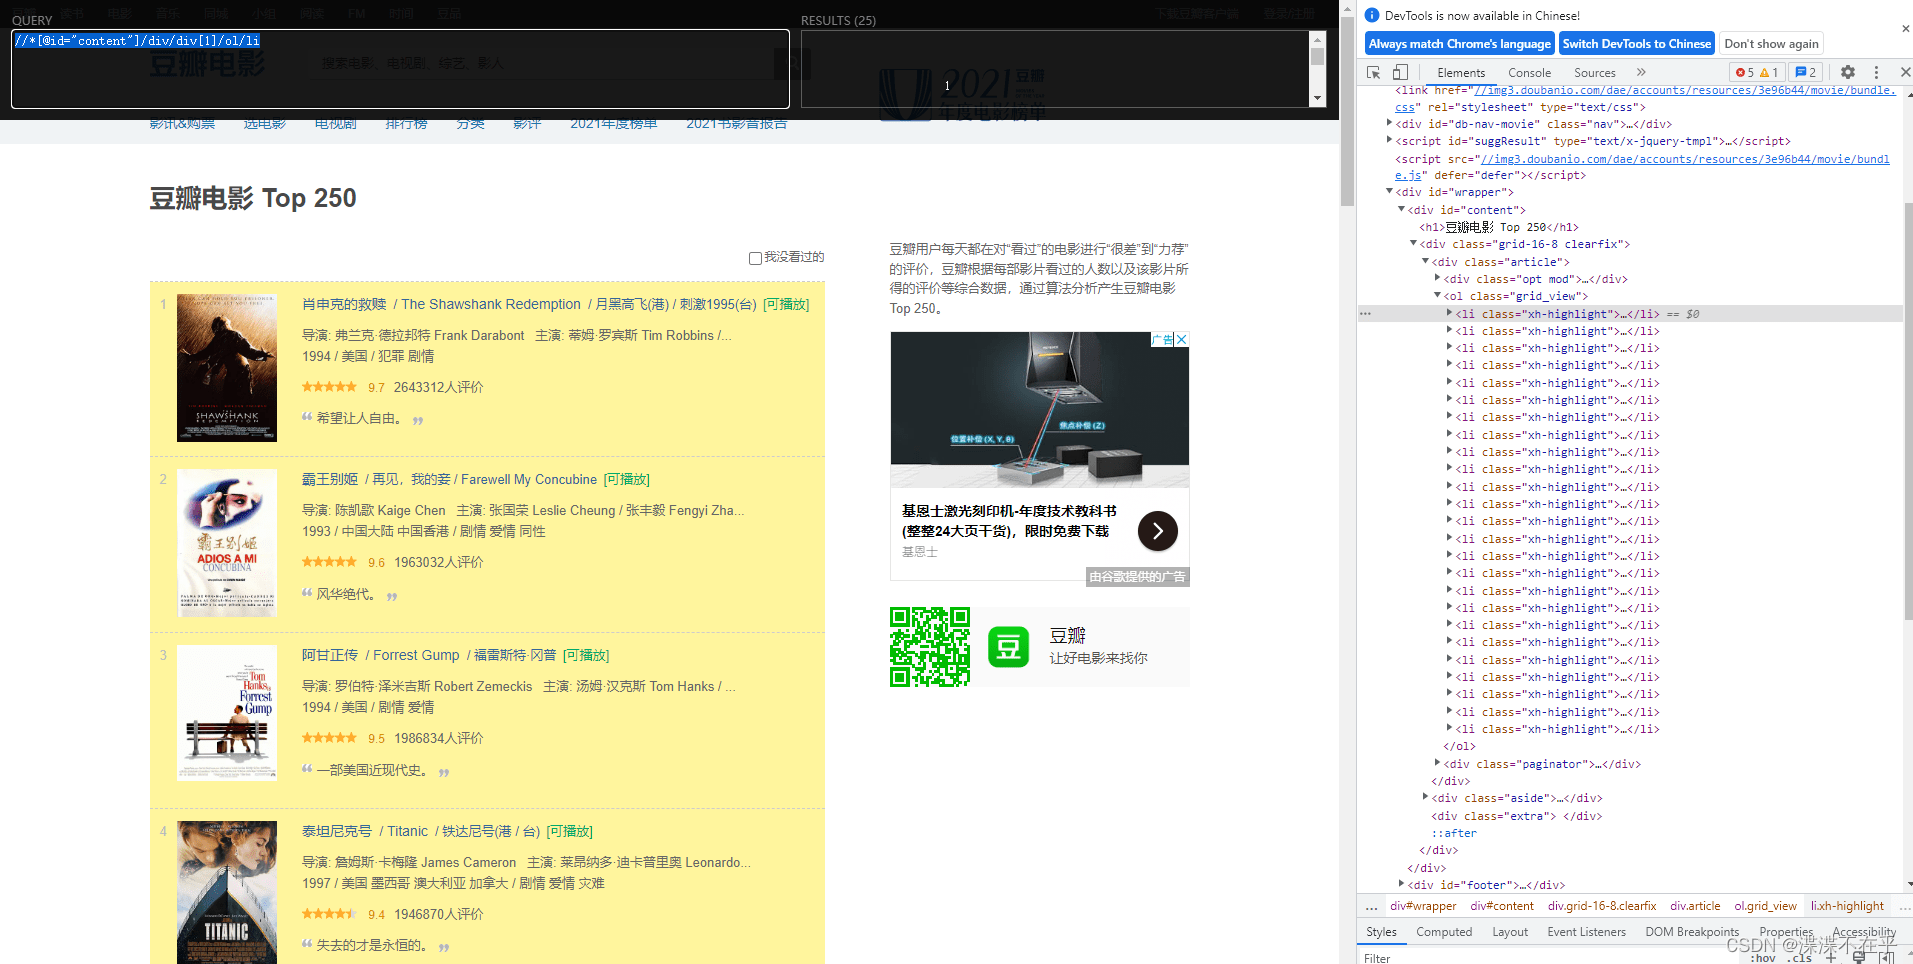This screenshot has height=964, width=1913.
Task: Collapse the ol class grid_view node
Action: click(x=1437, y=295)
